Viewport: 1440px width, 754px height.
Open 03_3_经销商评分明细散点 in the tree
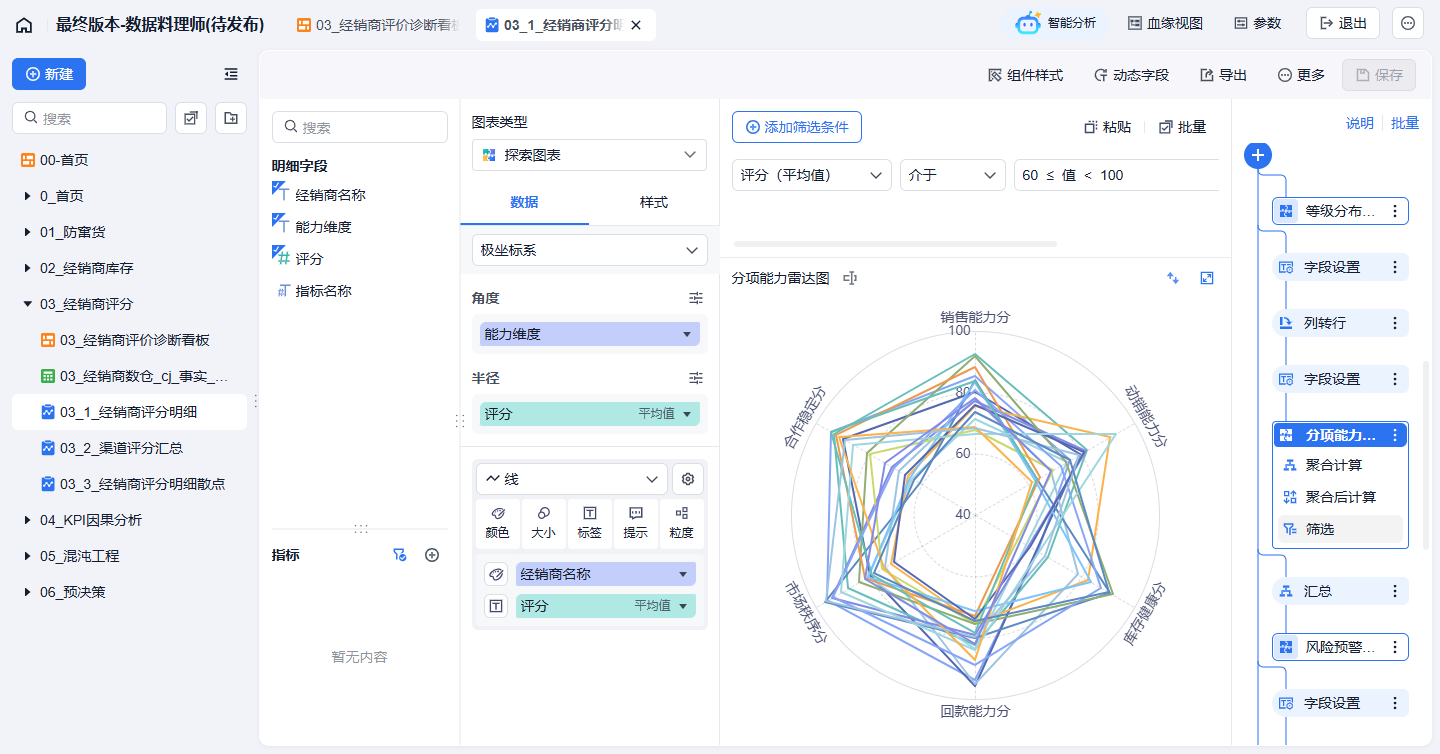(x=129, y=484)
